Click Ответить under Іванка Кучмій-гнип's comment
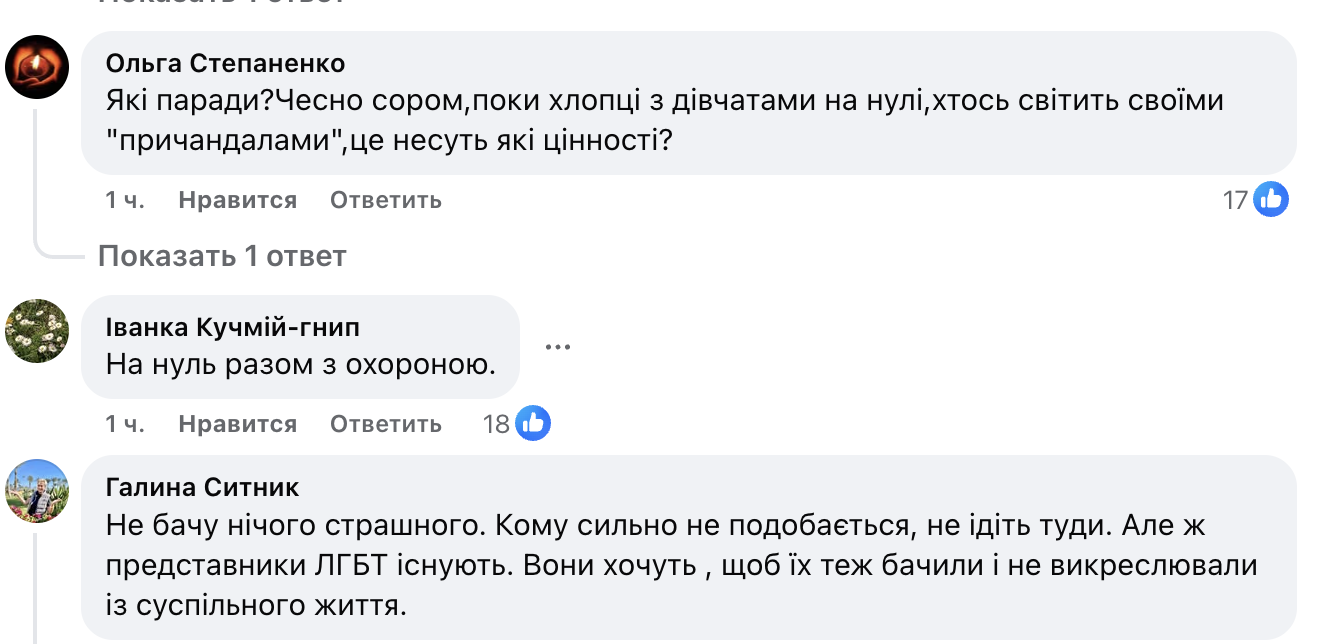The width and height of the screenshot is (1322, 644). (385, 424)
